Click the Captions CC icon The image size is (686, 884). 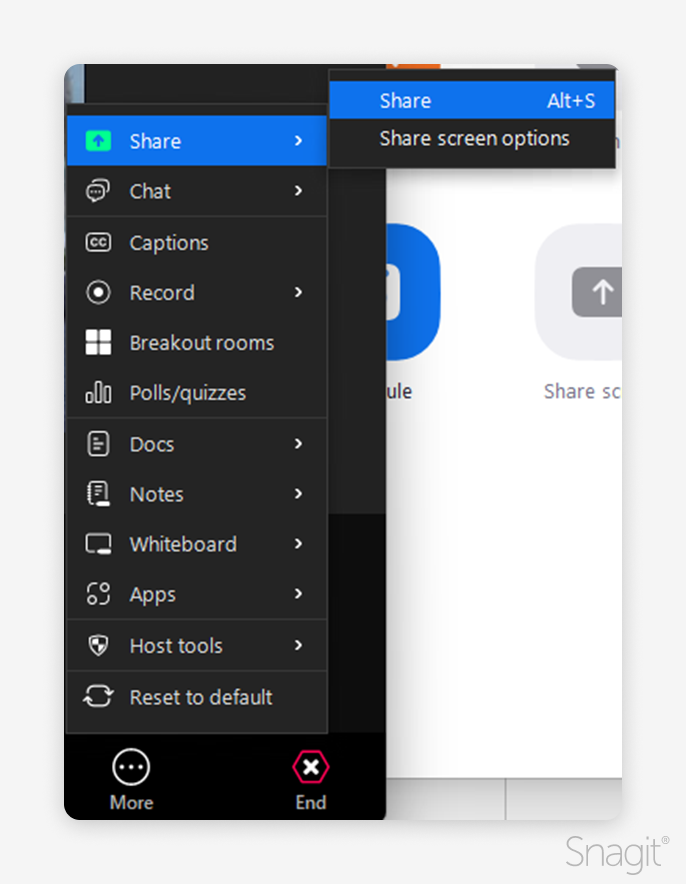(98, 243)
